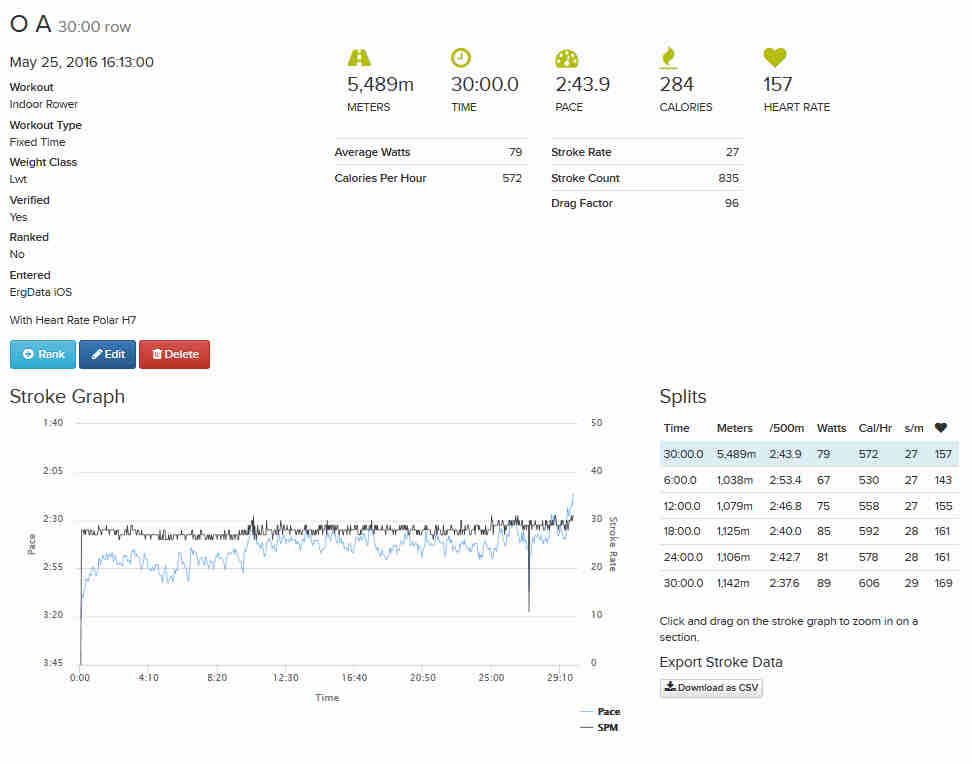Select the 18:00.0 split row
Viewport: 972px width, 764px height.
(x=808, y=531)
